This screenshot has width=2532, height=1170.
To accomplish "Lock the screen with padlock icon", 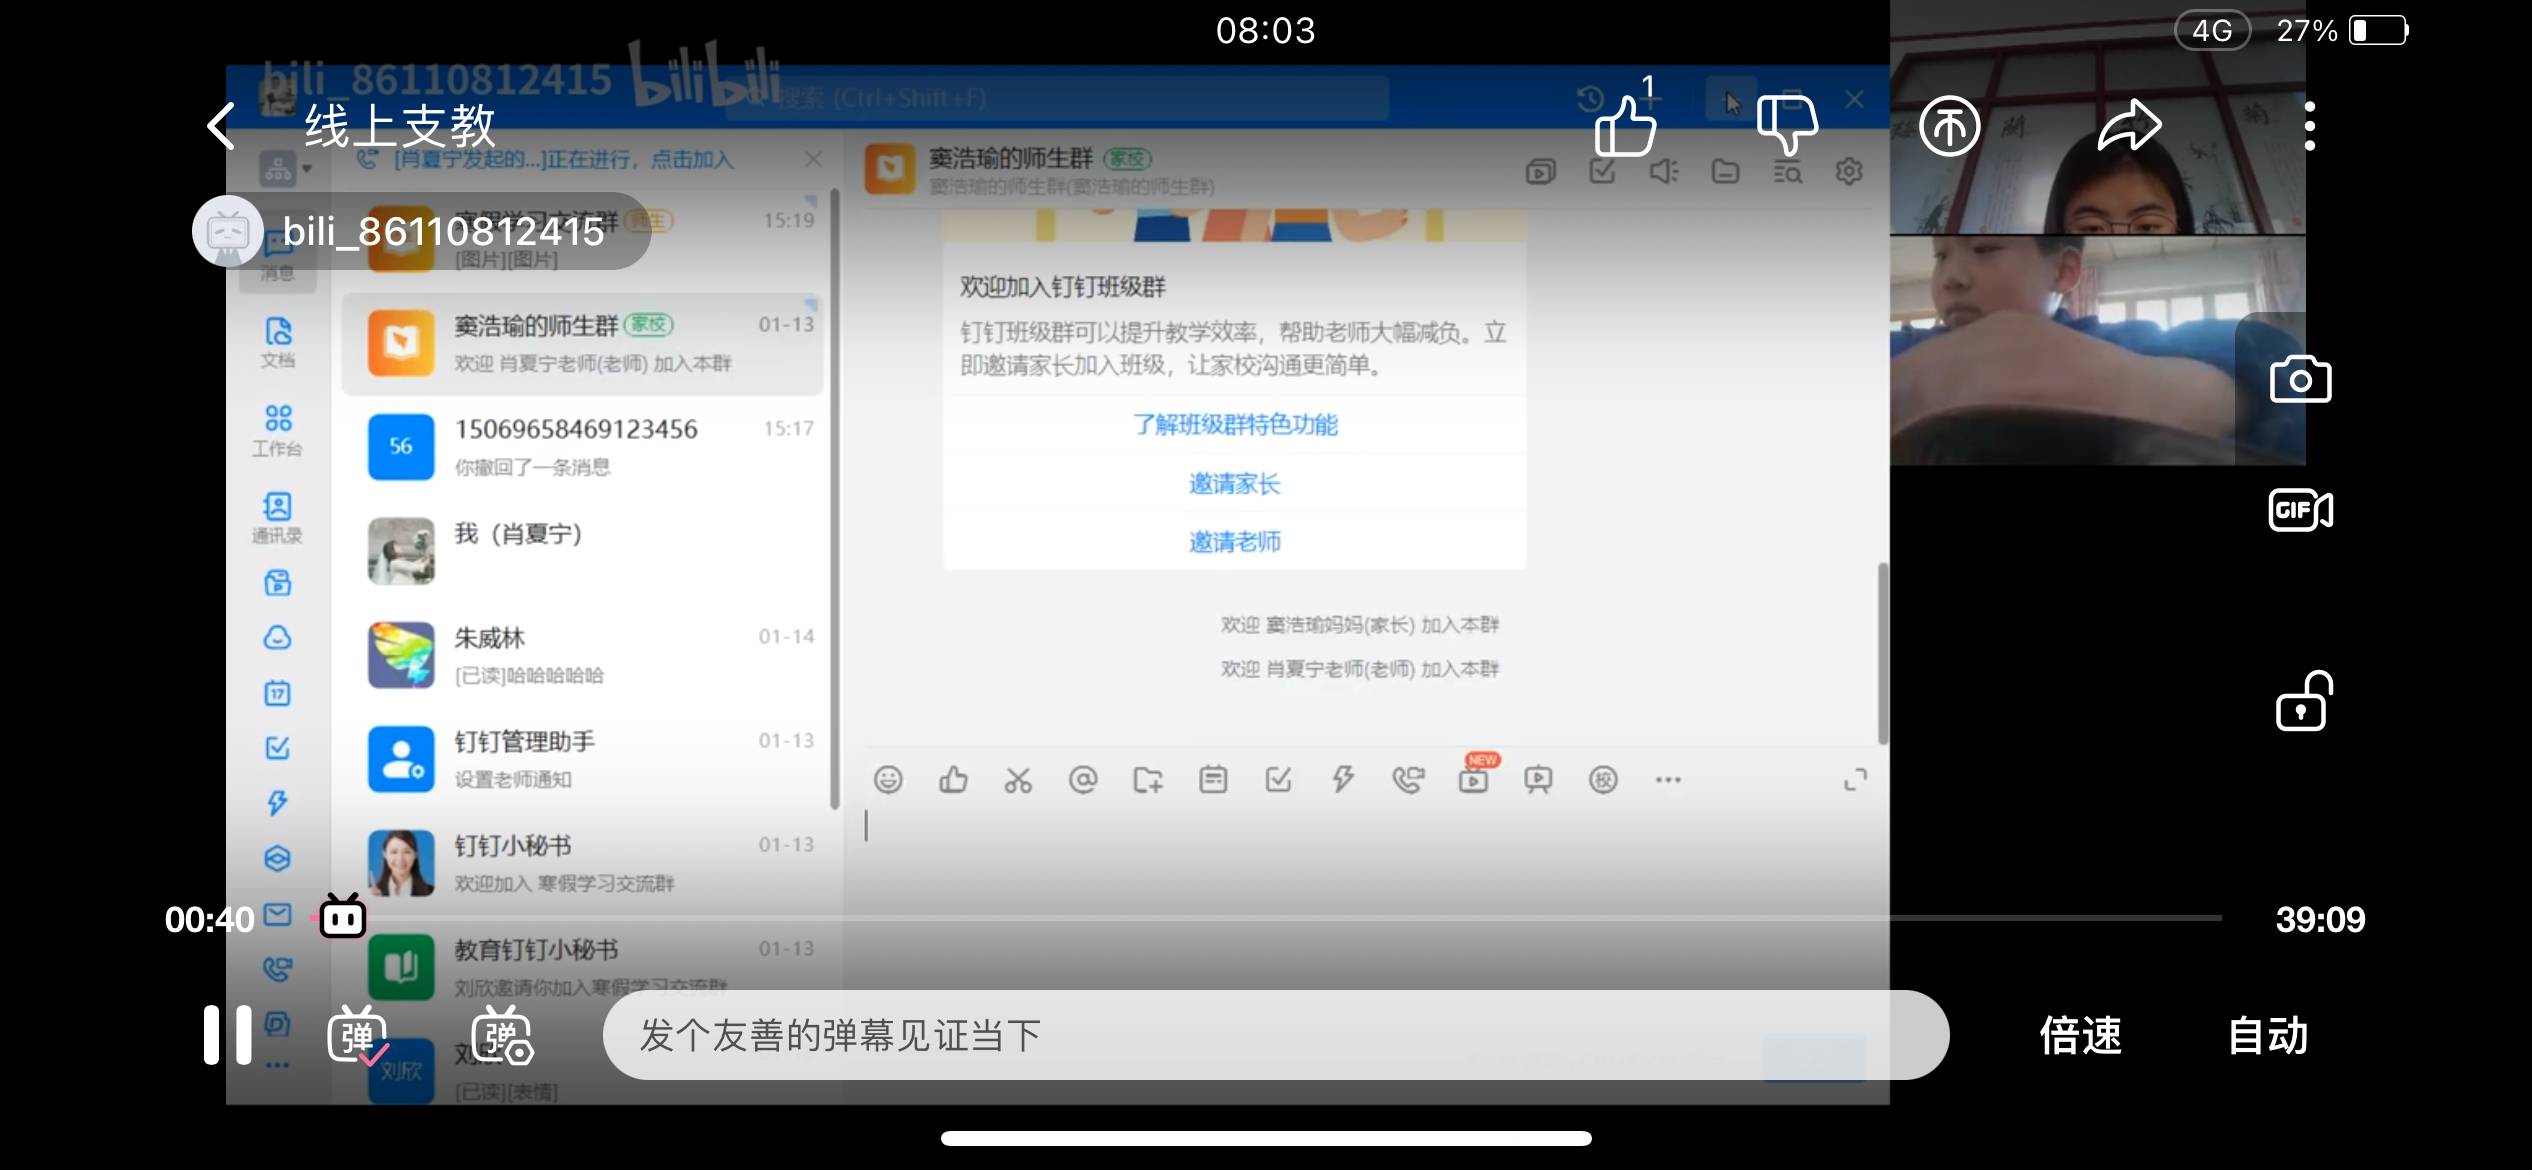I will tap(2304, 701).
